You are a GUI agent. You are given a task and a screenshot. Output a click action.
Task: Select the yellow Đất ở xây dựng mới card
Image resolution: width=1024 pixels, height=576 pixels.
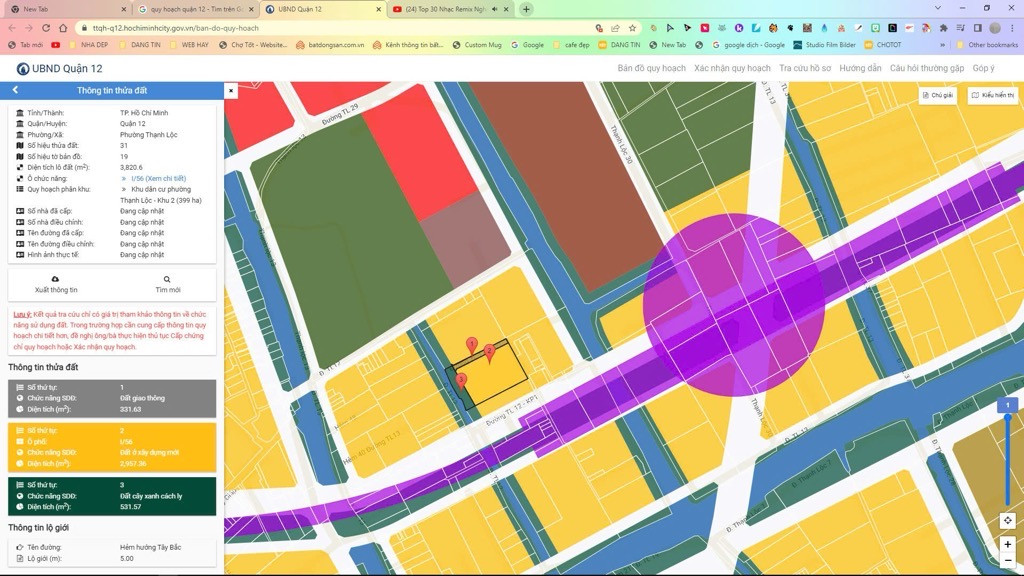(x=112, y=447)
